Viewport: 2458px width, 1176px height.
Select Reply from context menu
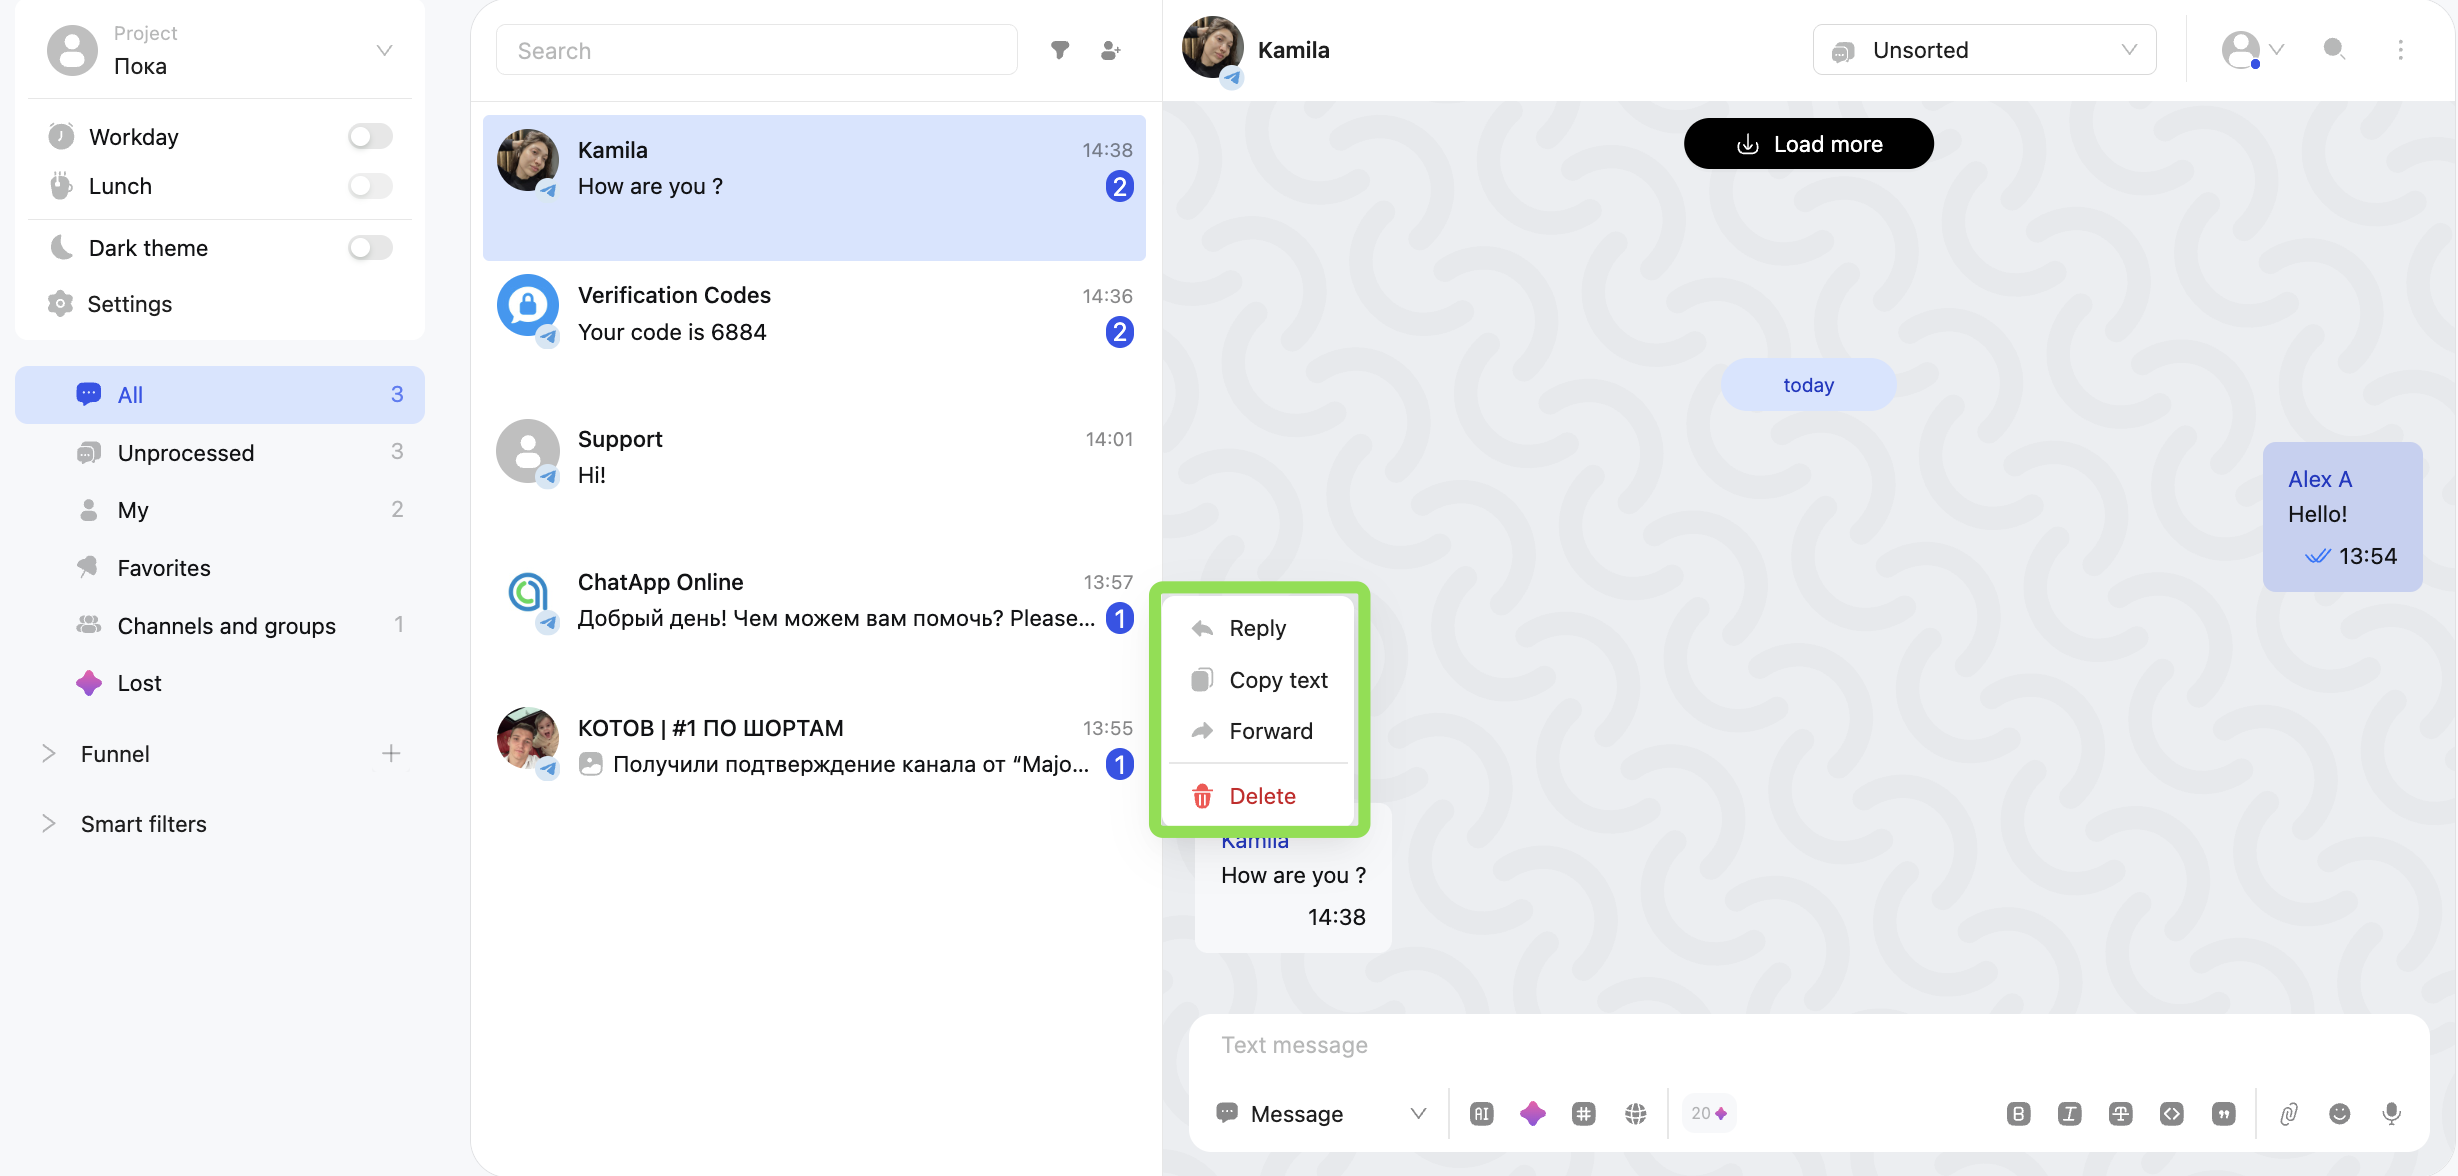(1258, 628)
